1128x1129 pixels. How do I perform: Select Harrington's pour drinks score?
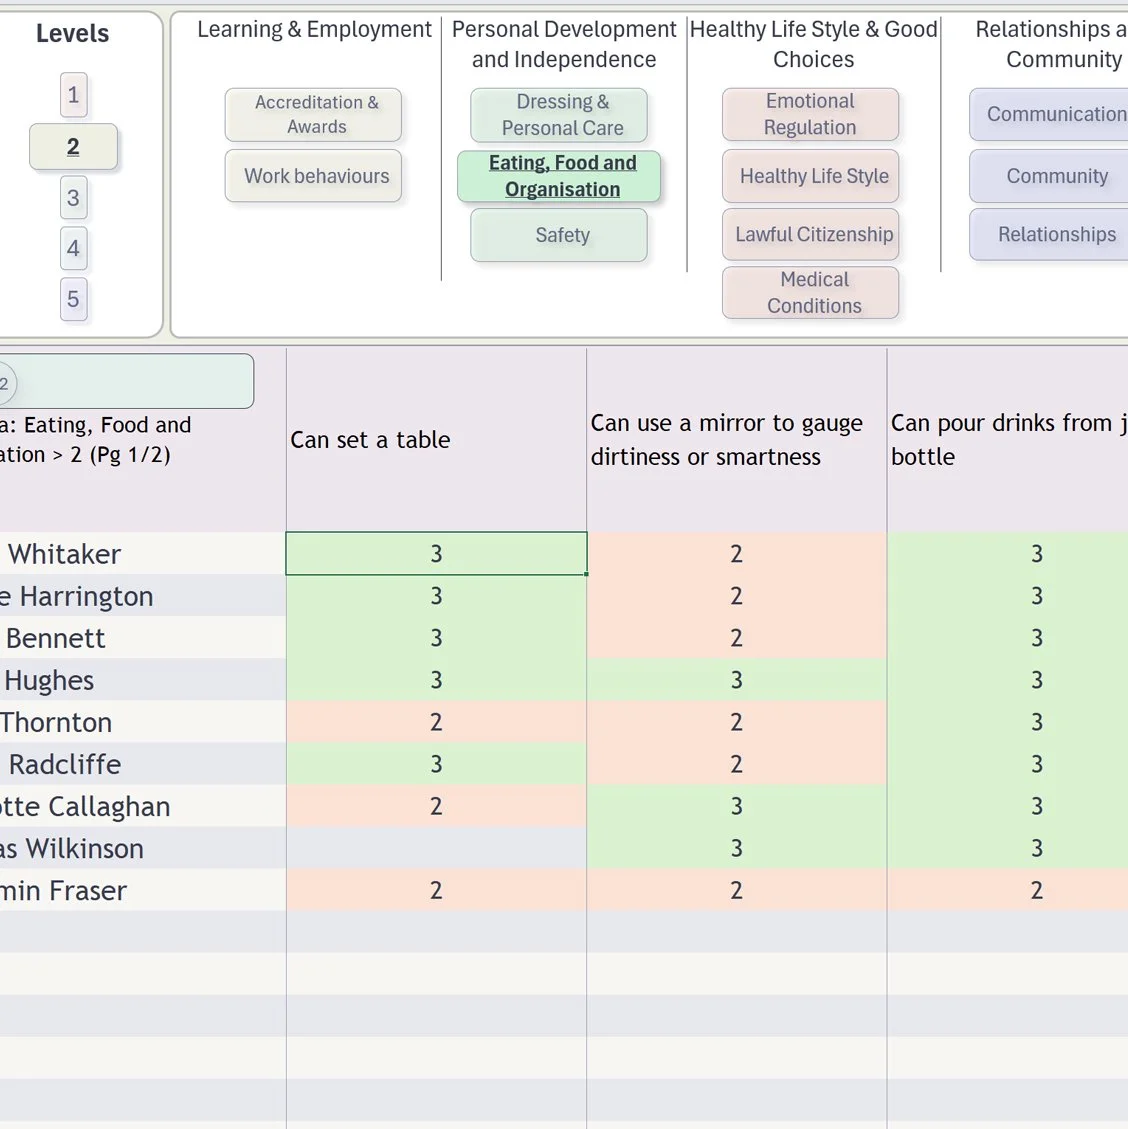pyautogui.click(x=1008, y=596)
